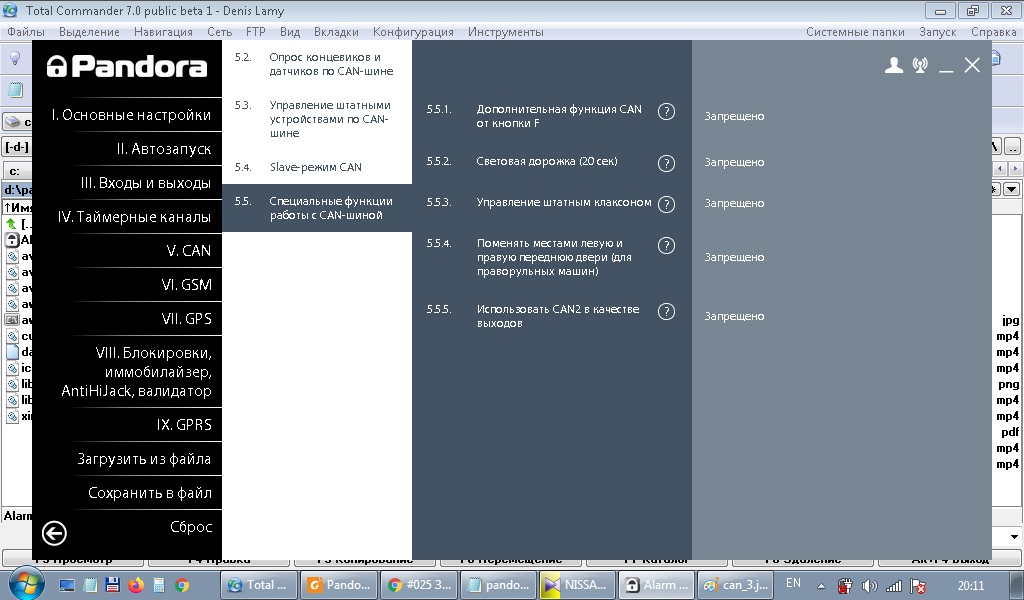Show help for swapping front doors setting
Screen dimensions: 1024x600
click(x=666, y=246)
